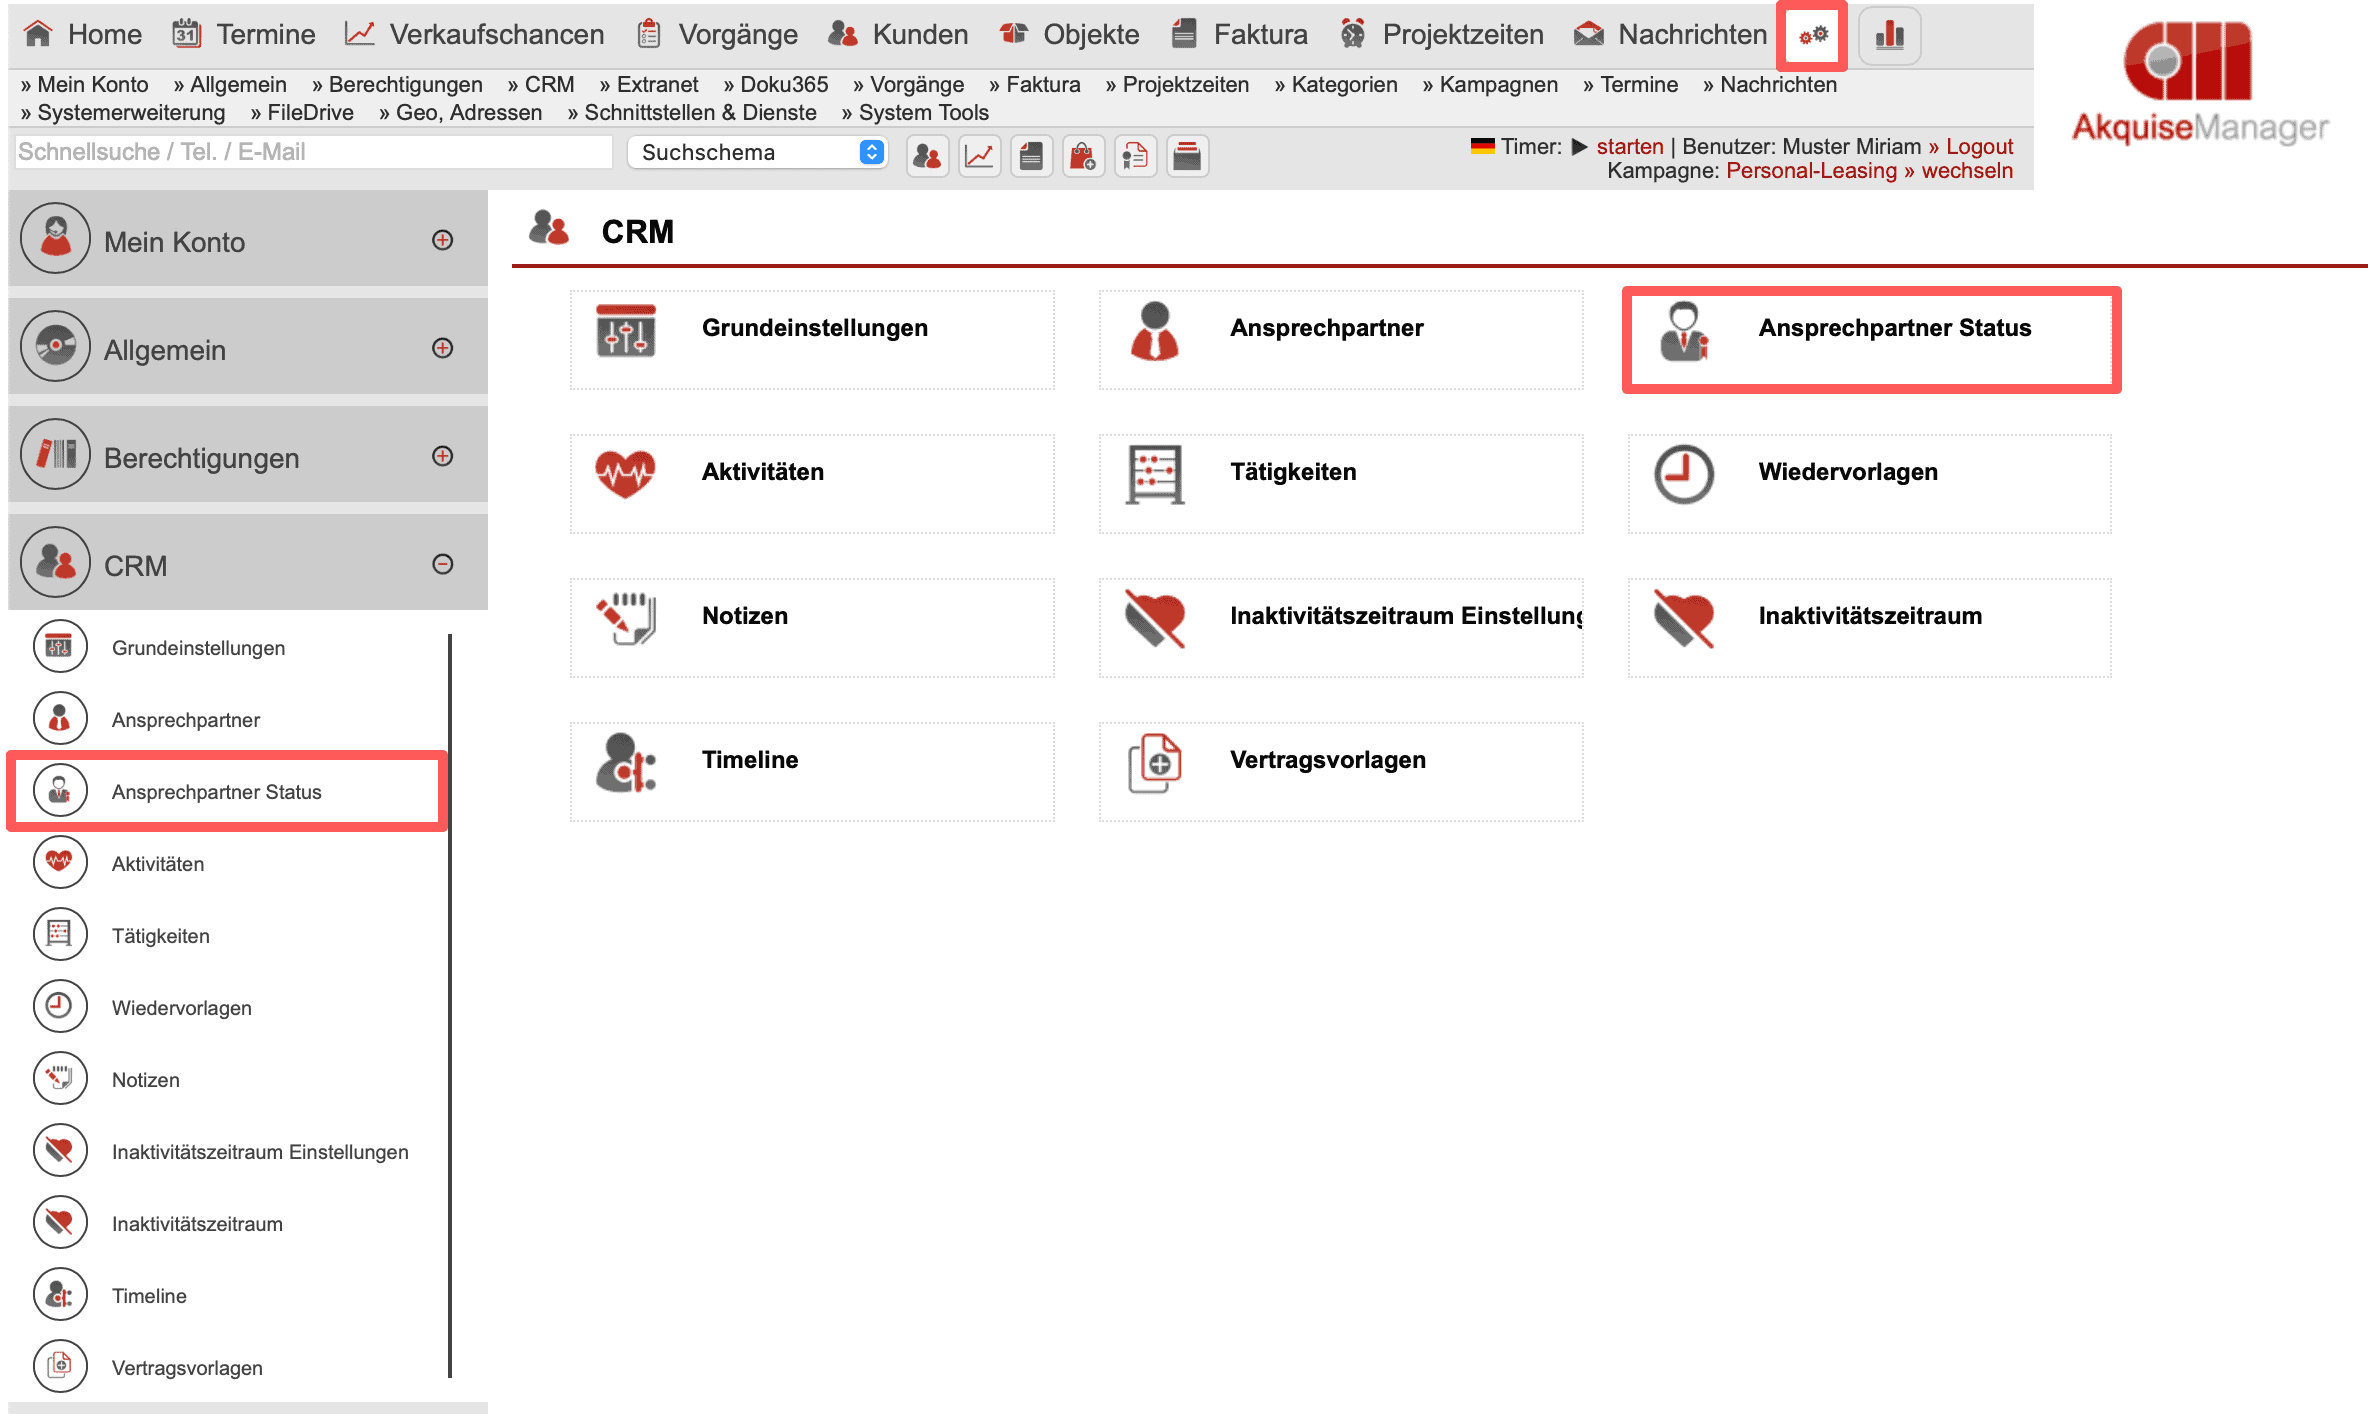This screenshot has width=2368, height=1414.
Task: Click the Logout link
Action: (x=1978, y=146)
